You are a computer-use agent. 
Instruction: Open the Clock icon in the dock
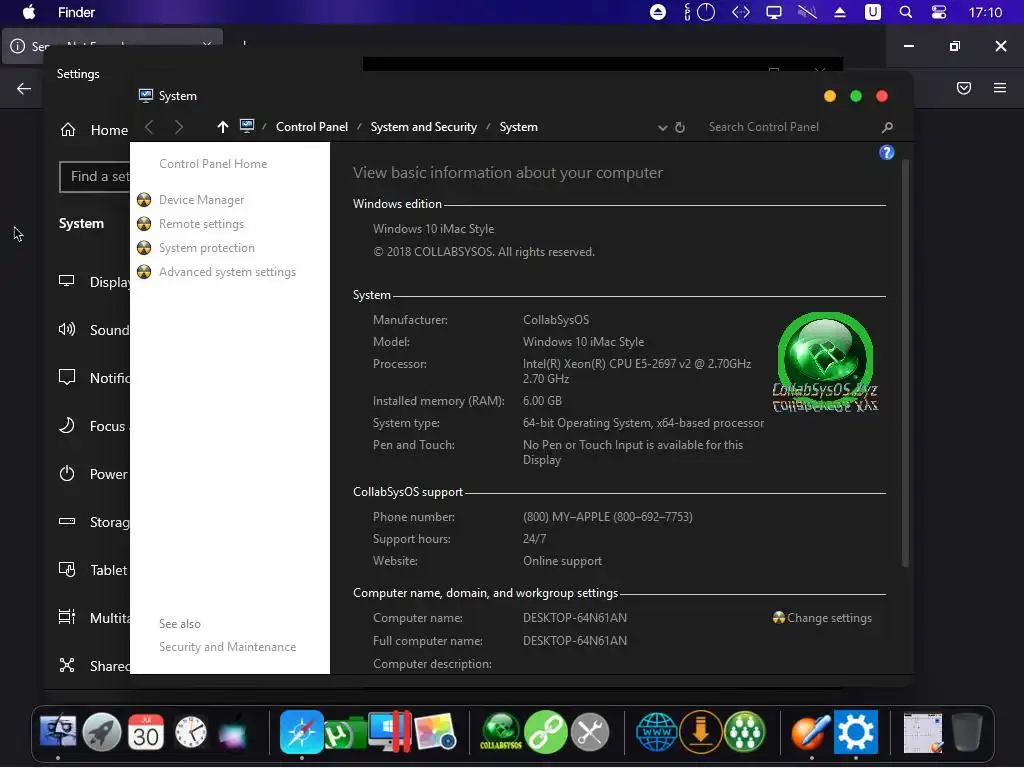[x=190, y=732]
